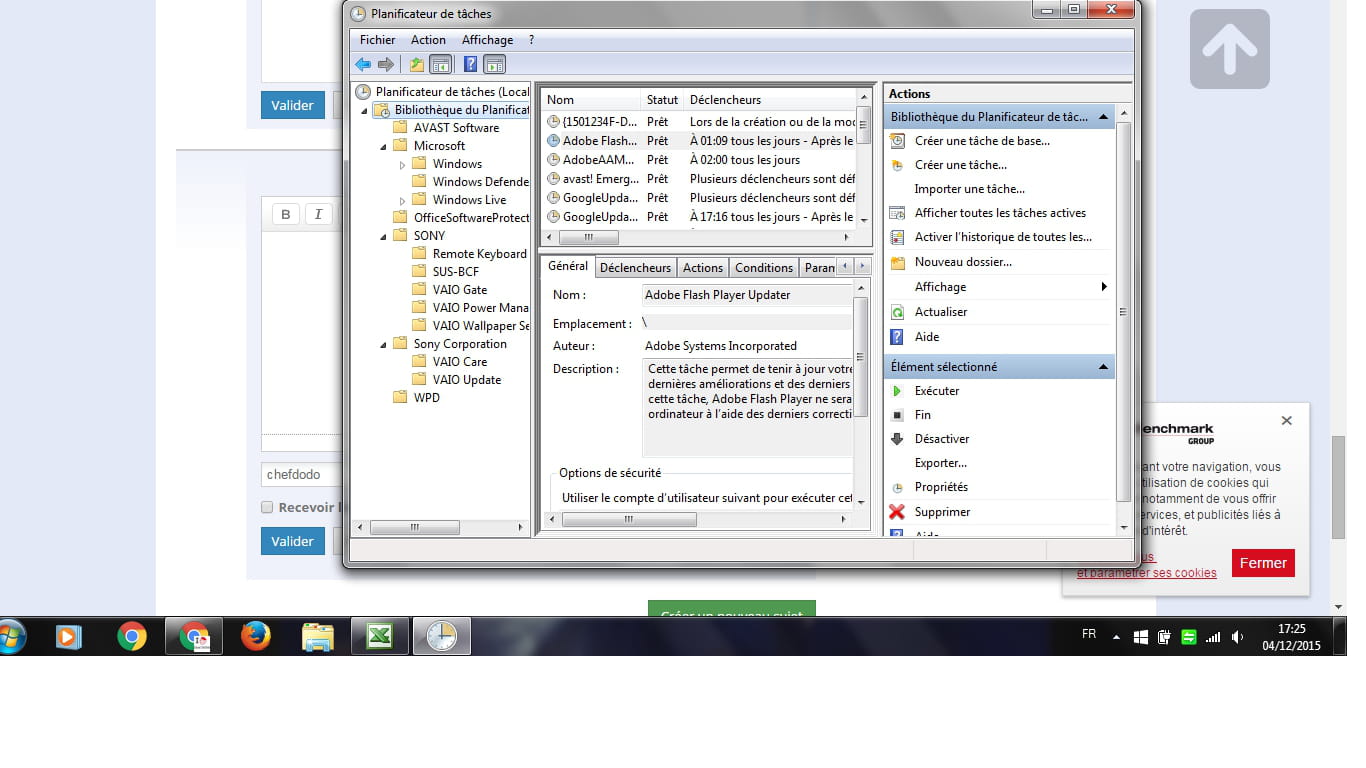1366x768 pixels.
Task: Click the Propriétés clock icon
Action: (x=897, y=487)
